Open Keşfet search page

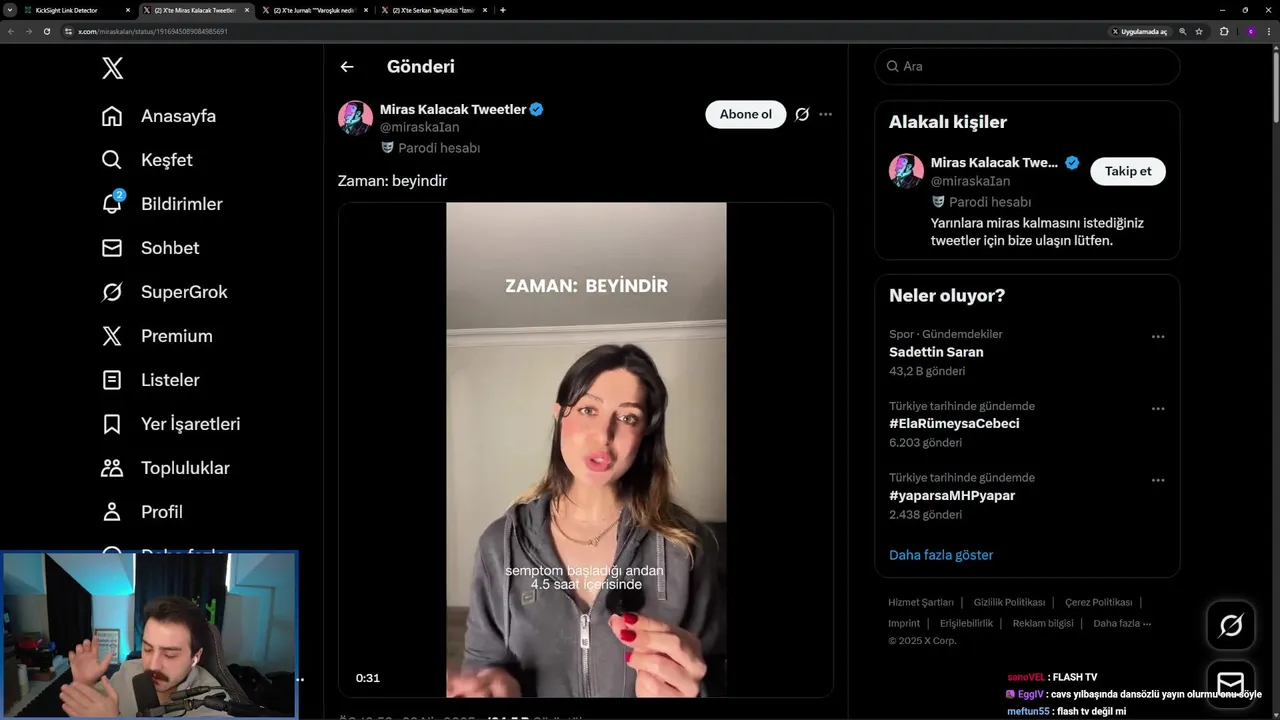(x=147, y=160)
